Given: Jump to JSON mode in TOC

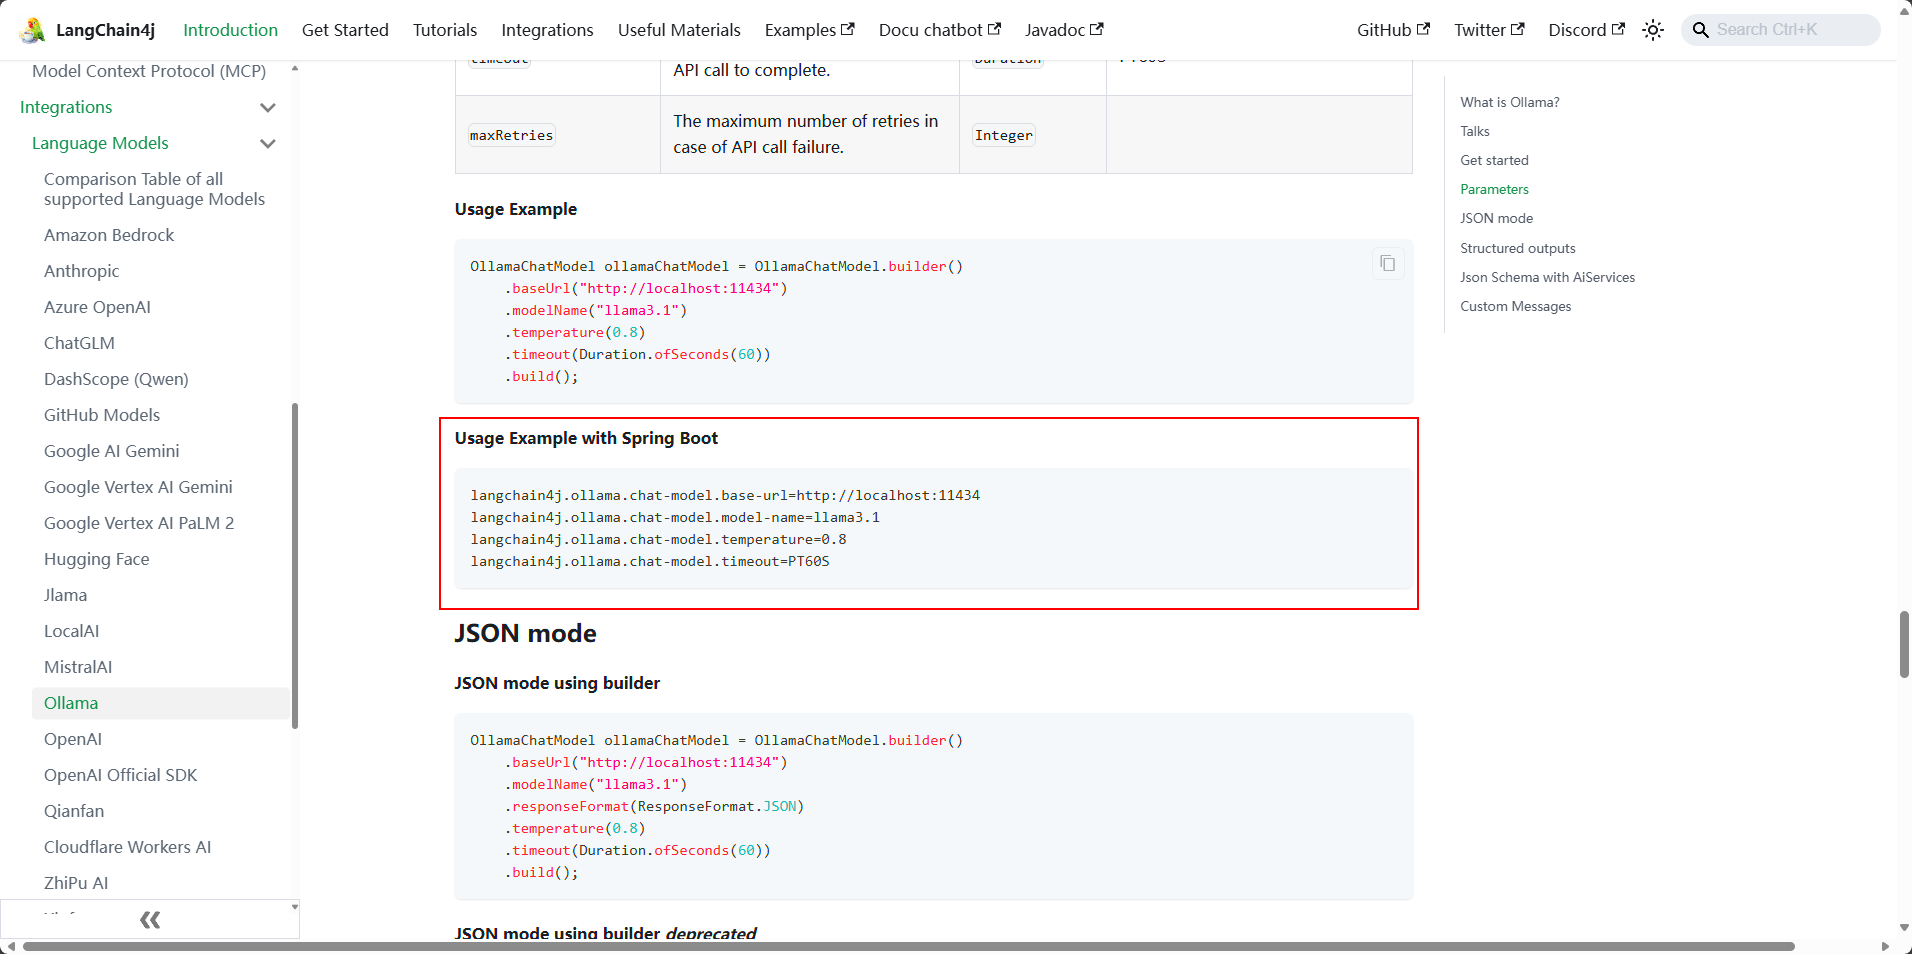Looking at the screenshot, I should coord(1496,218).
